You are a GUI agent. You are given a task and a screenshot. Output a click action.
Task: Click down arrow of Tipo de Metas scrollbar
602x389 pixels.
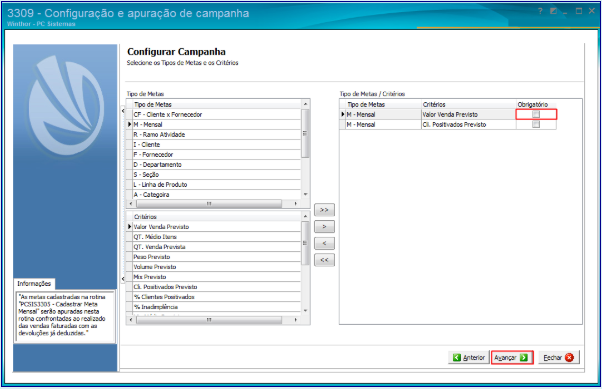(x=306, y=194)
